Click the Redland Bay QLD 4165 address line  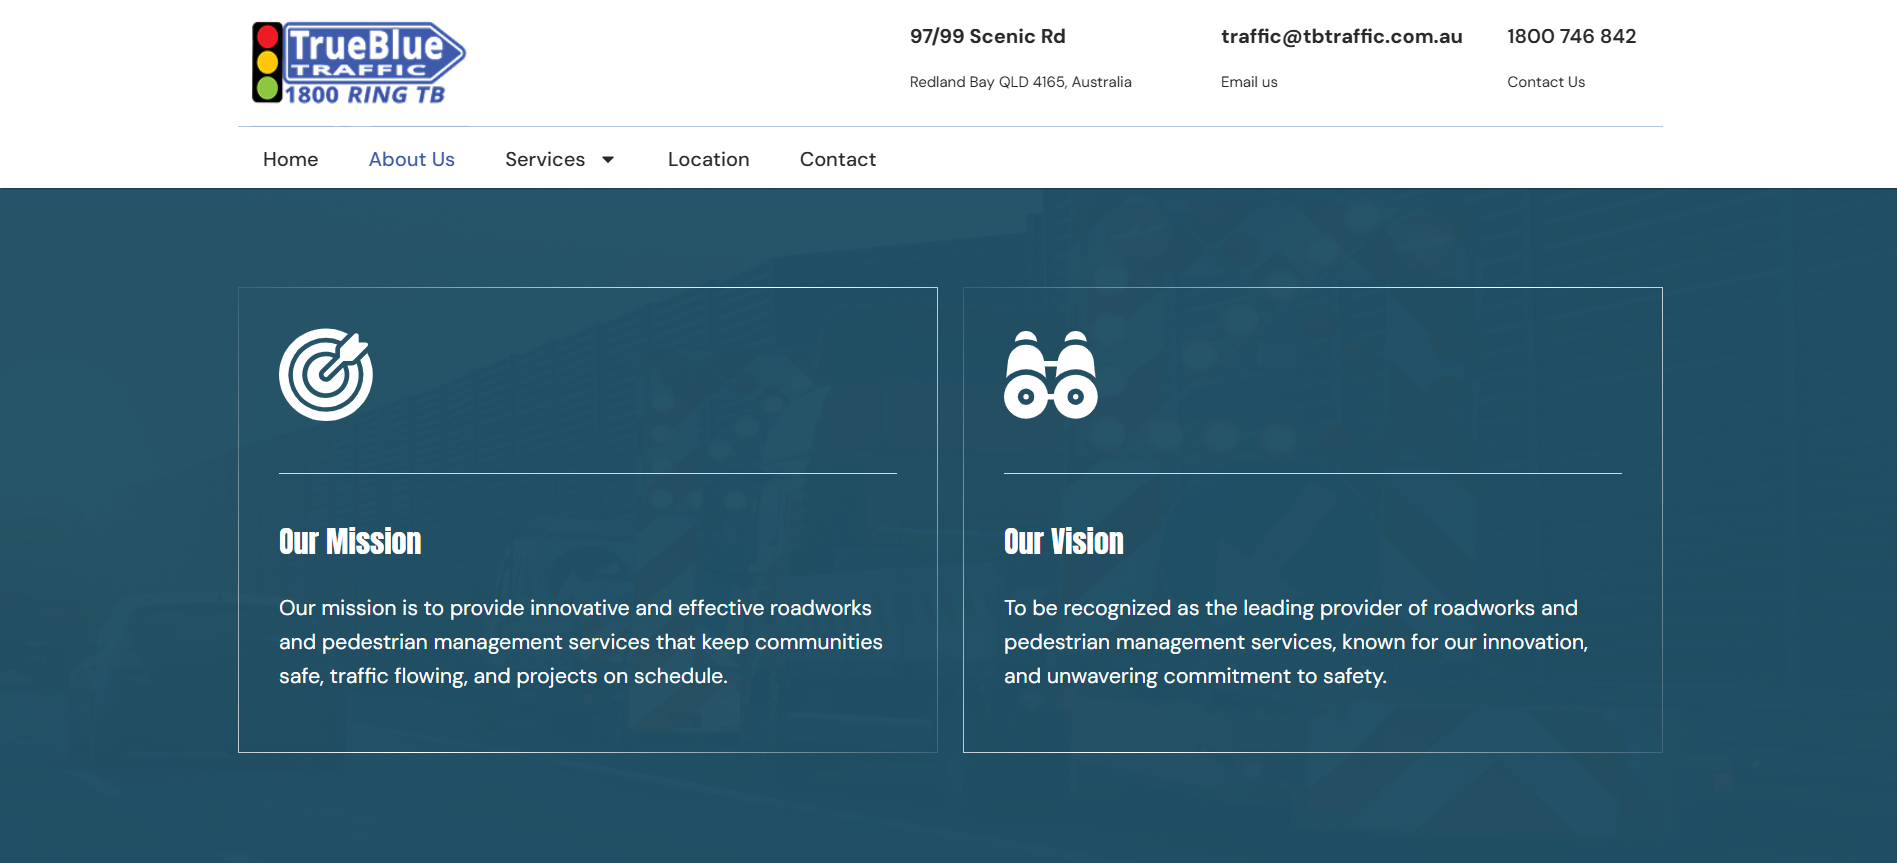1020,82
